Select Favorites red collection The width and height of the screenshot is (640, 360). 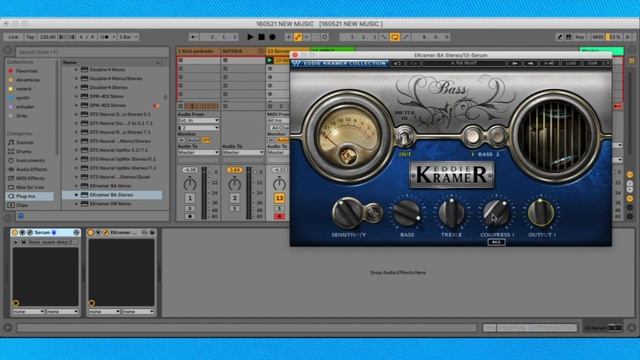(x=27, y=71)
